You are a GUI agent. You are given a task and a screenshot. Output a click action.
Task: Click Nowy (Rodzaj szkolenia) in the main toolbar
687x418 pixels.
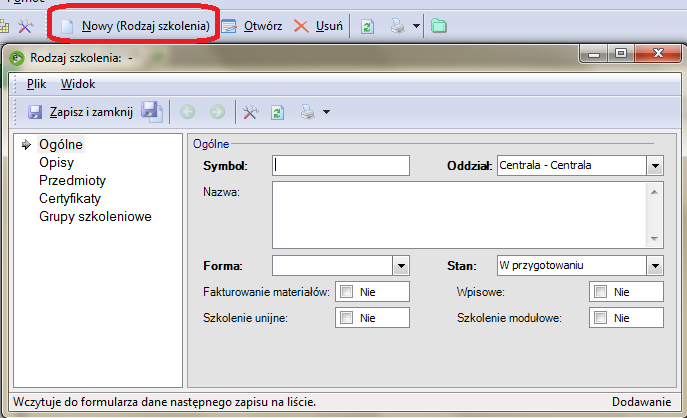135,26
